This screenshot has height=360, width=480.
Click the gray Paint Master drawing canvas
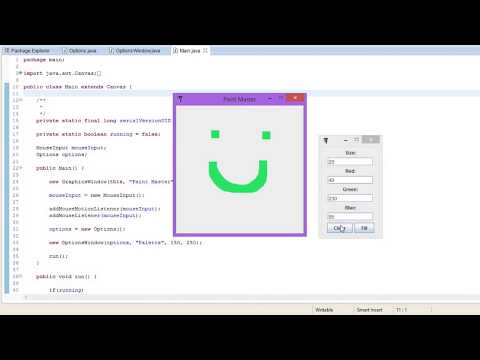click(x=240, y=169)
